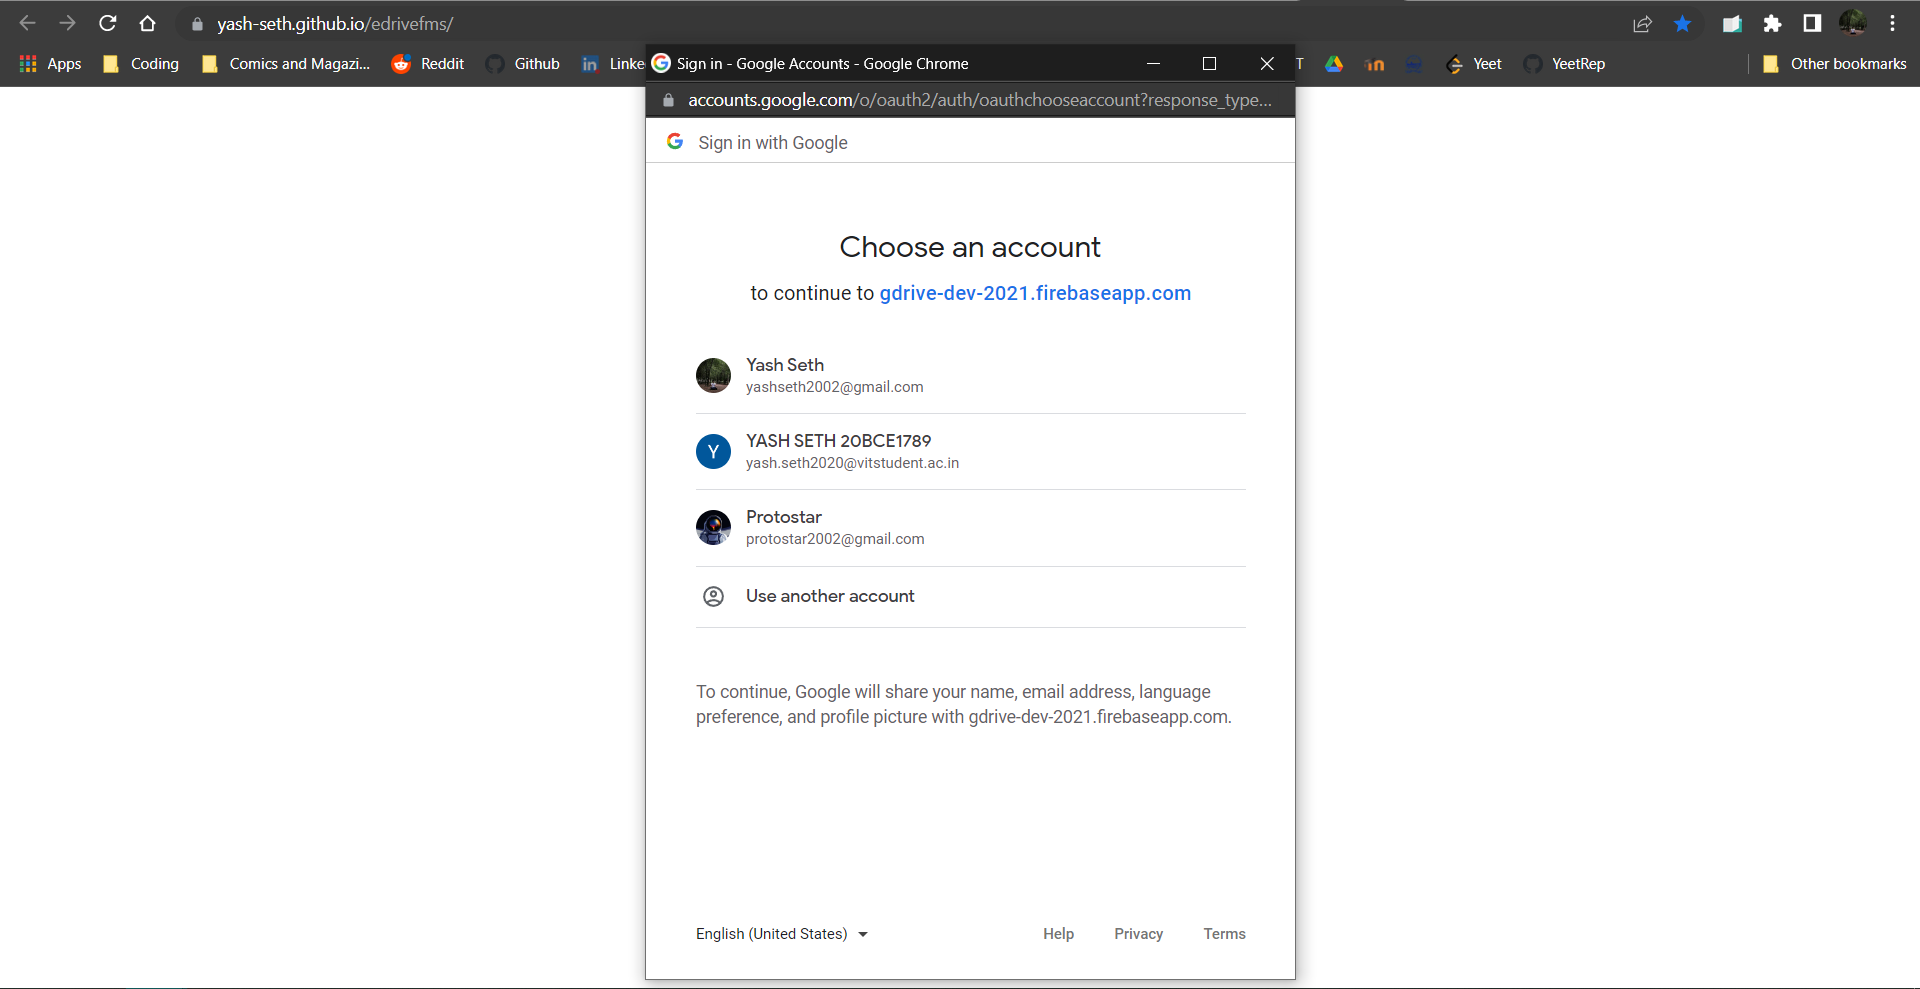1920x989 pixels.
Task: Click Google logo in popup title bar
Action: coord(661,63)
